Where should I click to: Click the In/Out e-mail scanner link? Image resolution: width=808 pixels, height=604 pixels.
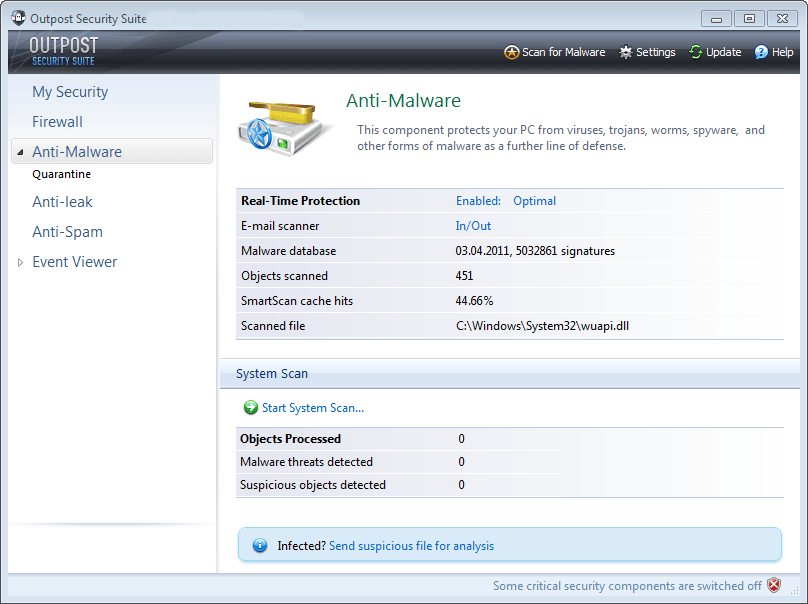pyautogui.click(x=473, y=226)
